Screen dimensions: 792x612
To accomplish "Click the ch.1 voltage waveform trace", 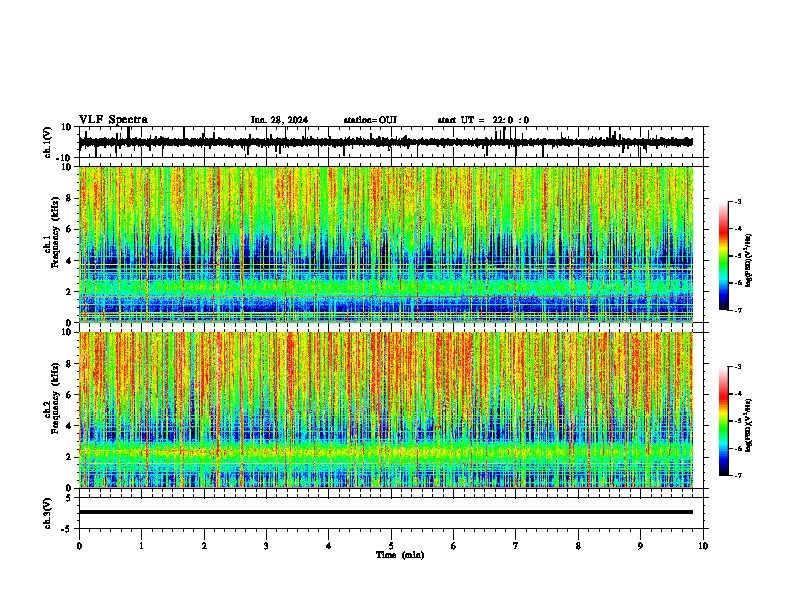I will tap(386, 142).
